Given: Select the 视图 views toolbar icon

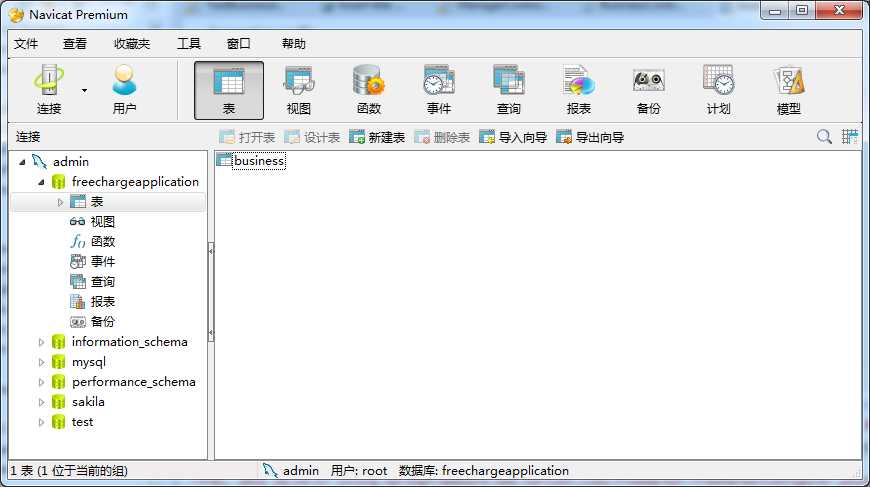Looking at the screenshot, I should 299,90.
